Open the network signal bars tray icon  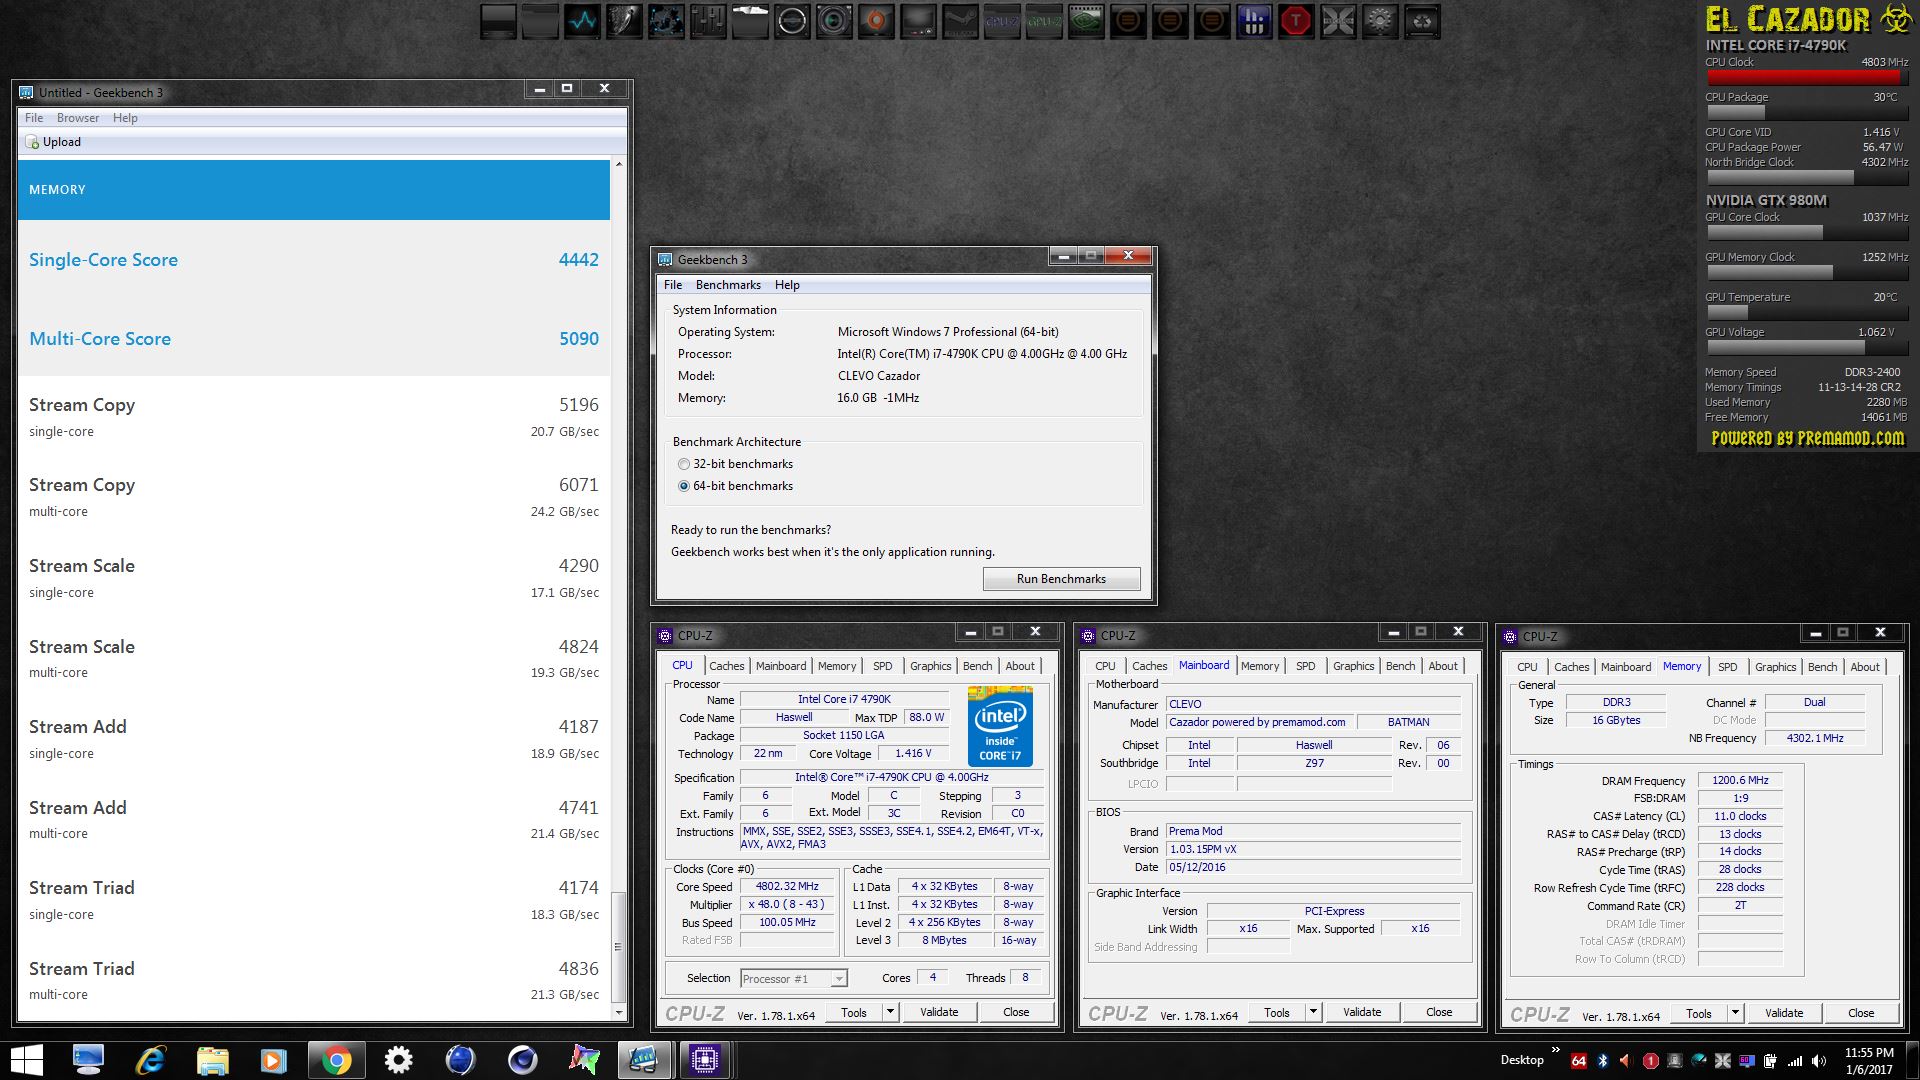[1795, 1060]
